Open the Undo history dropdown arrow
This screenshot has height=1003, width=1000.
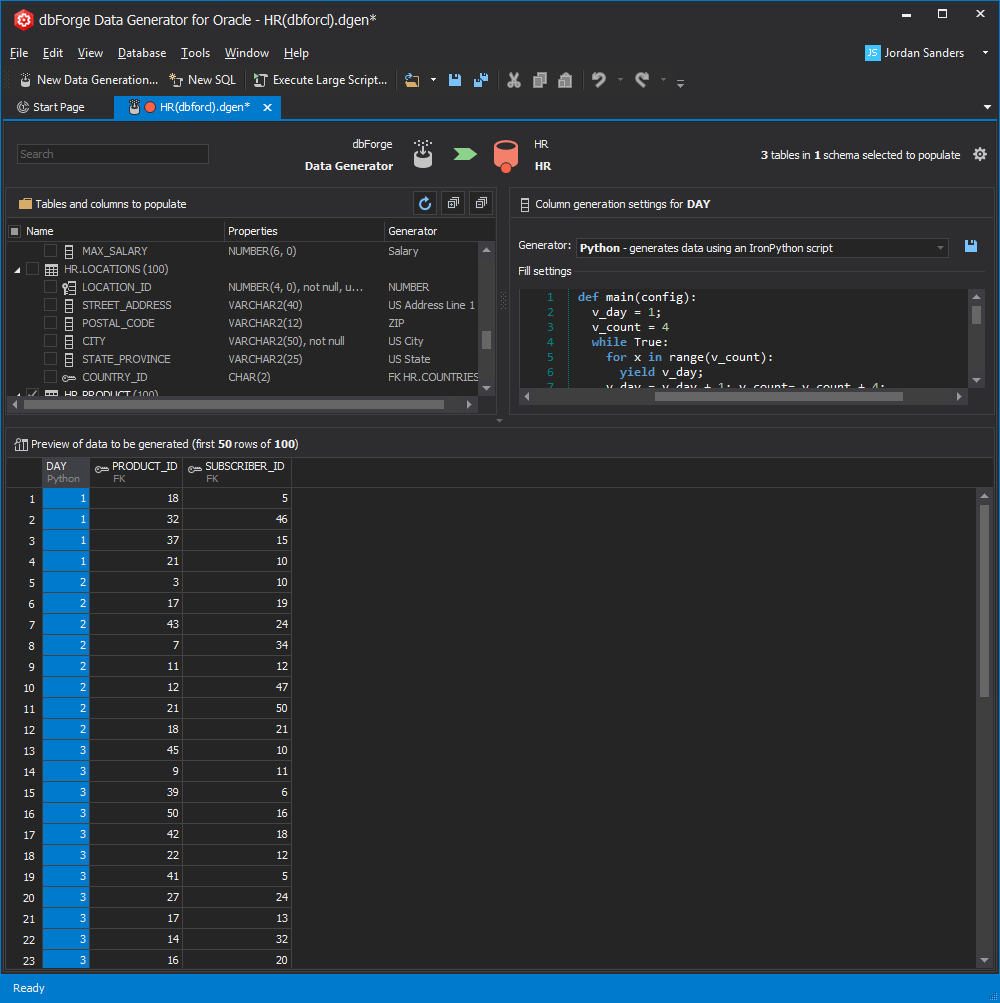click(x=620, y=80)
